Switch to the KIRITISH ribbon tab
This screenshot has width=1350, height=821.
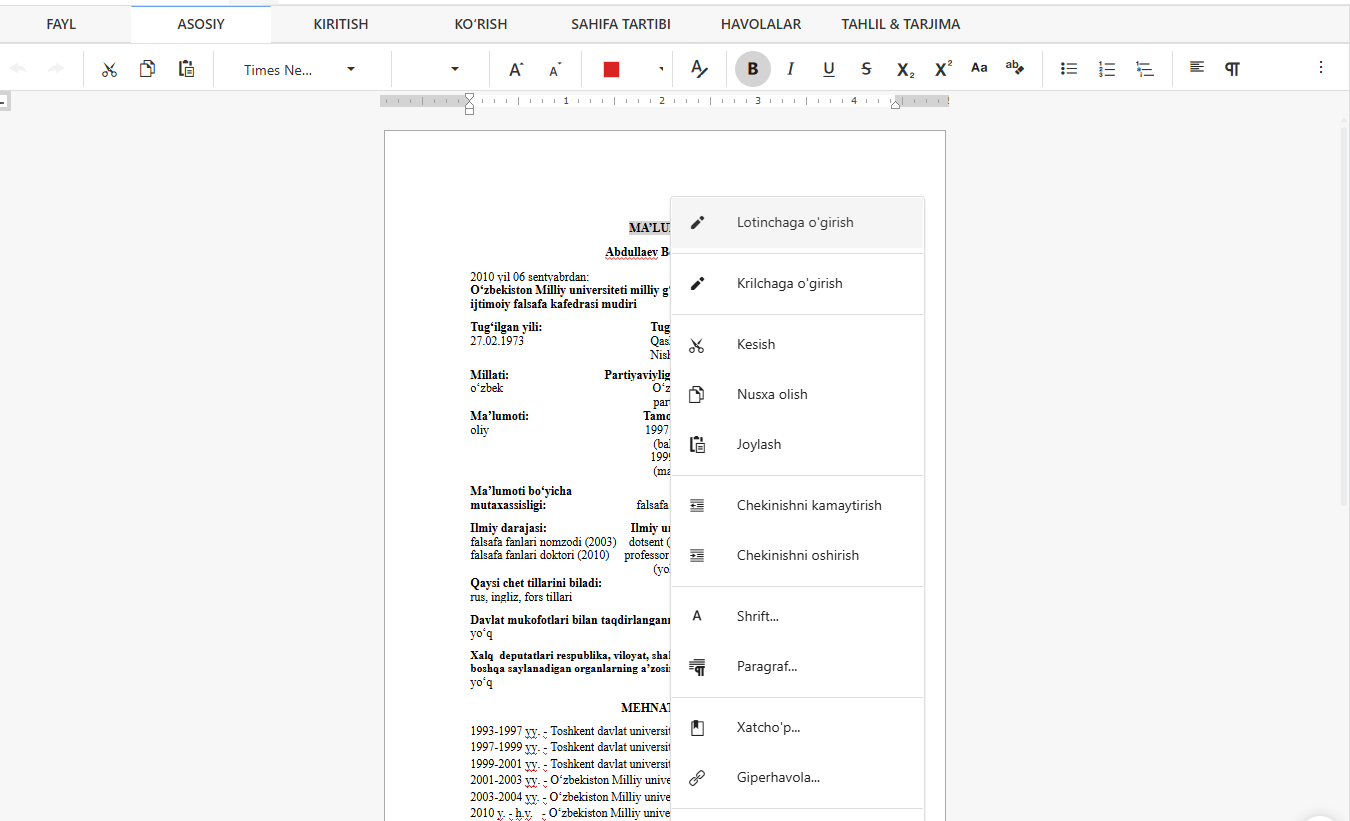(340, 23)
